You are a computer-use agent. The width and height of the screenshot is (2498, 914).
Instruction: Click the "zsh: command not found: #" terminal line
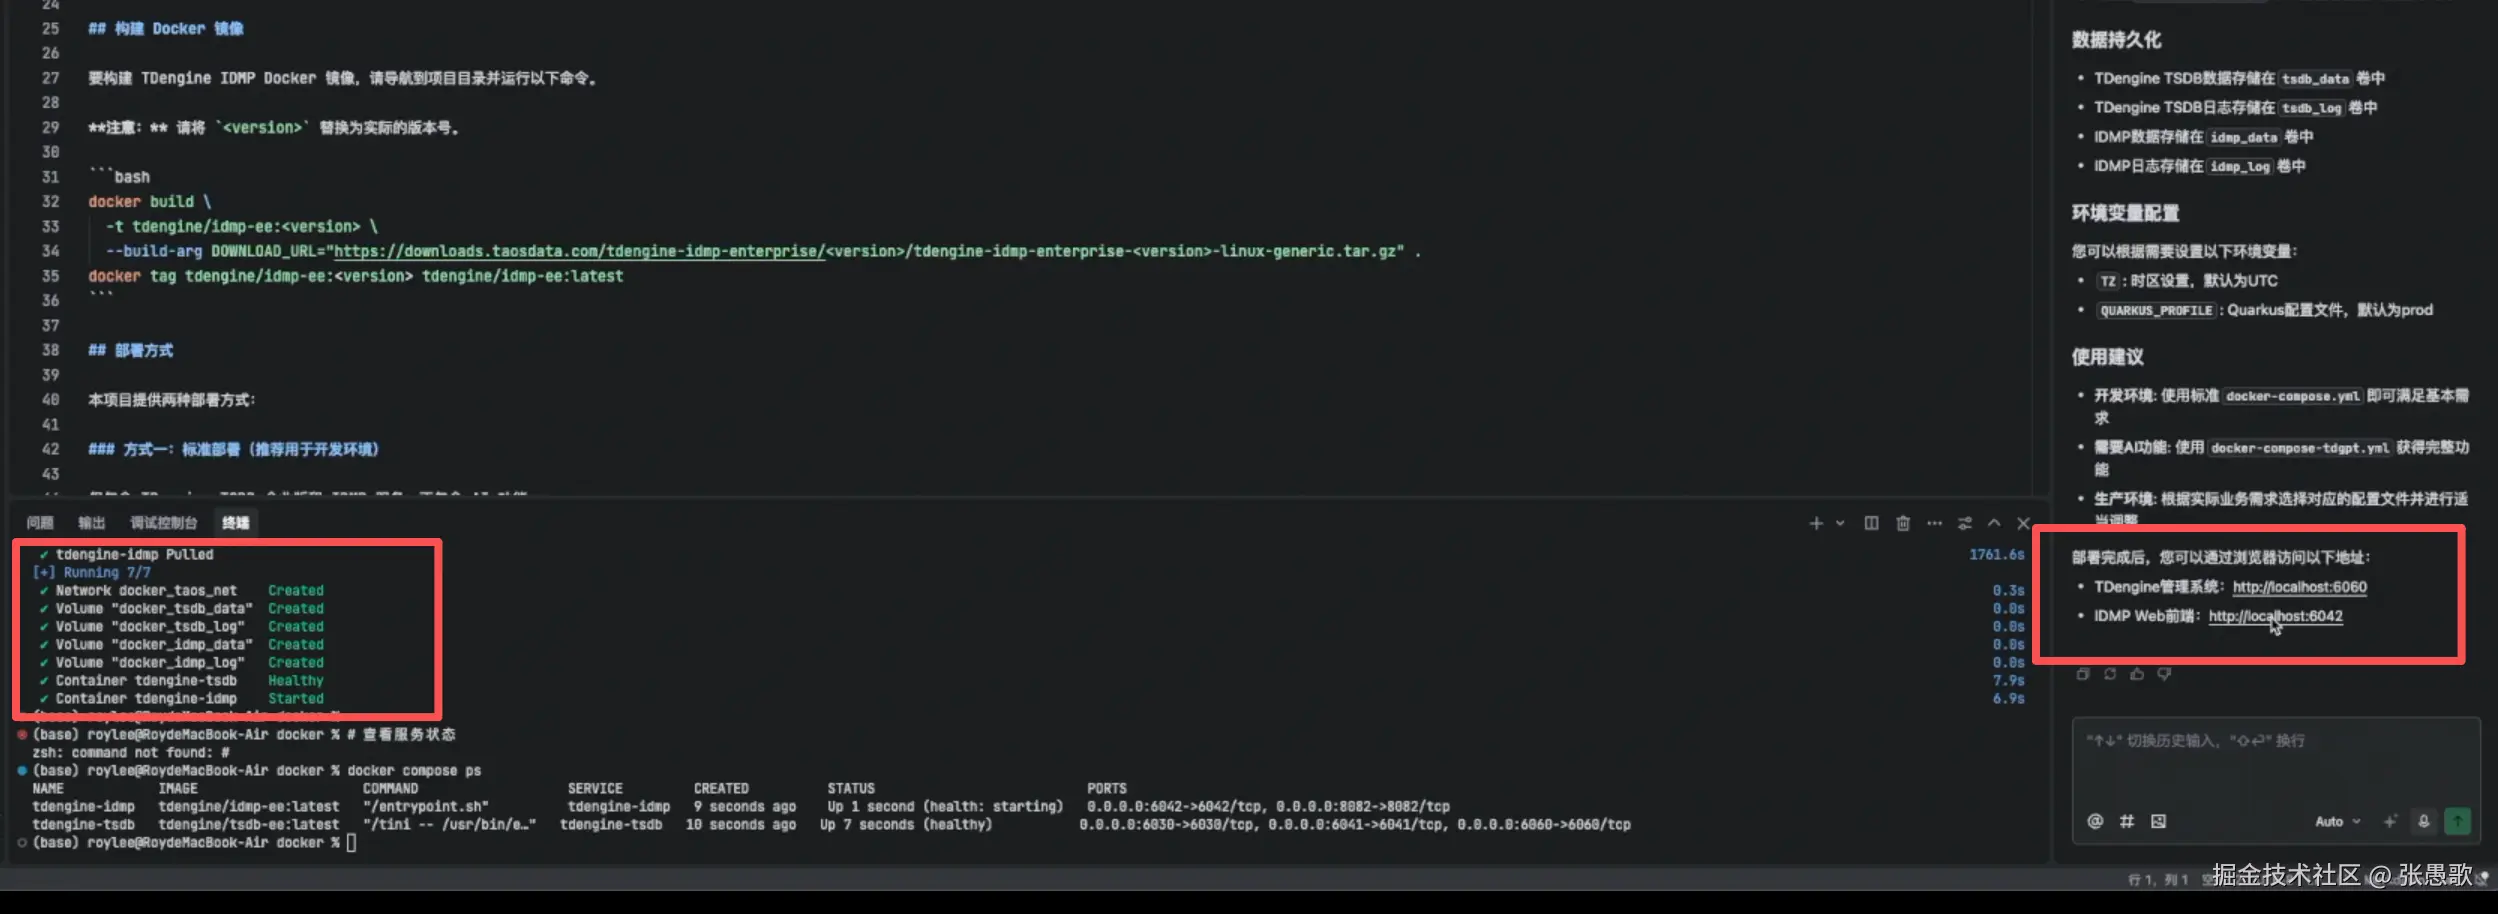click(x=131, y=752)
